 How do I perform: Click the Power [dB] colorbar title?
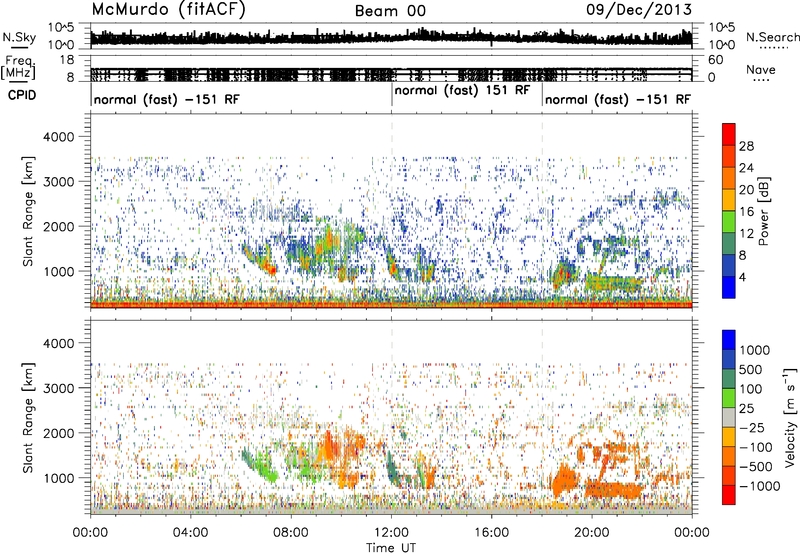(x=763, y=211)
